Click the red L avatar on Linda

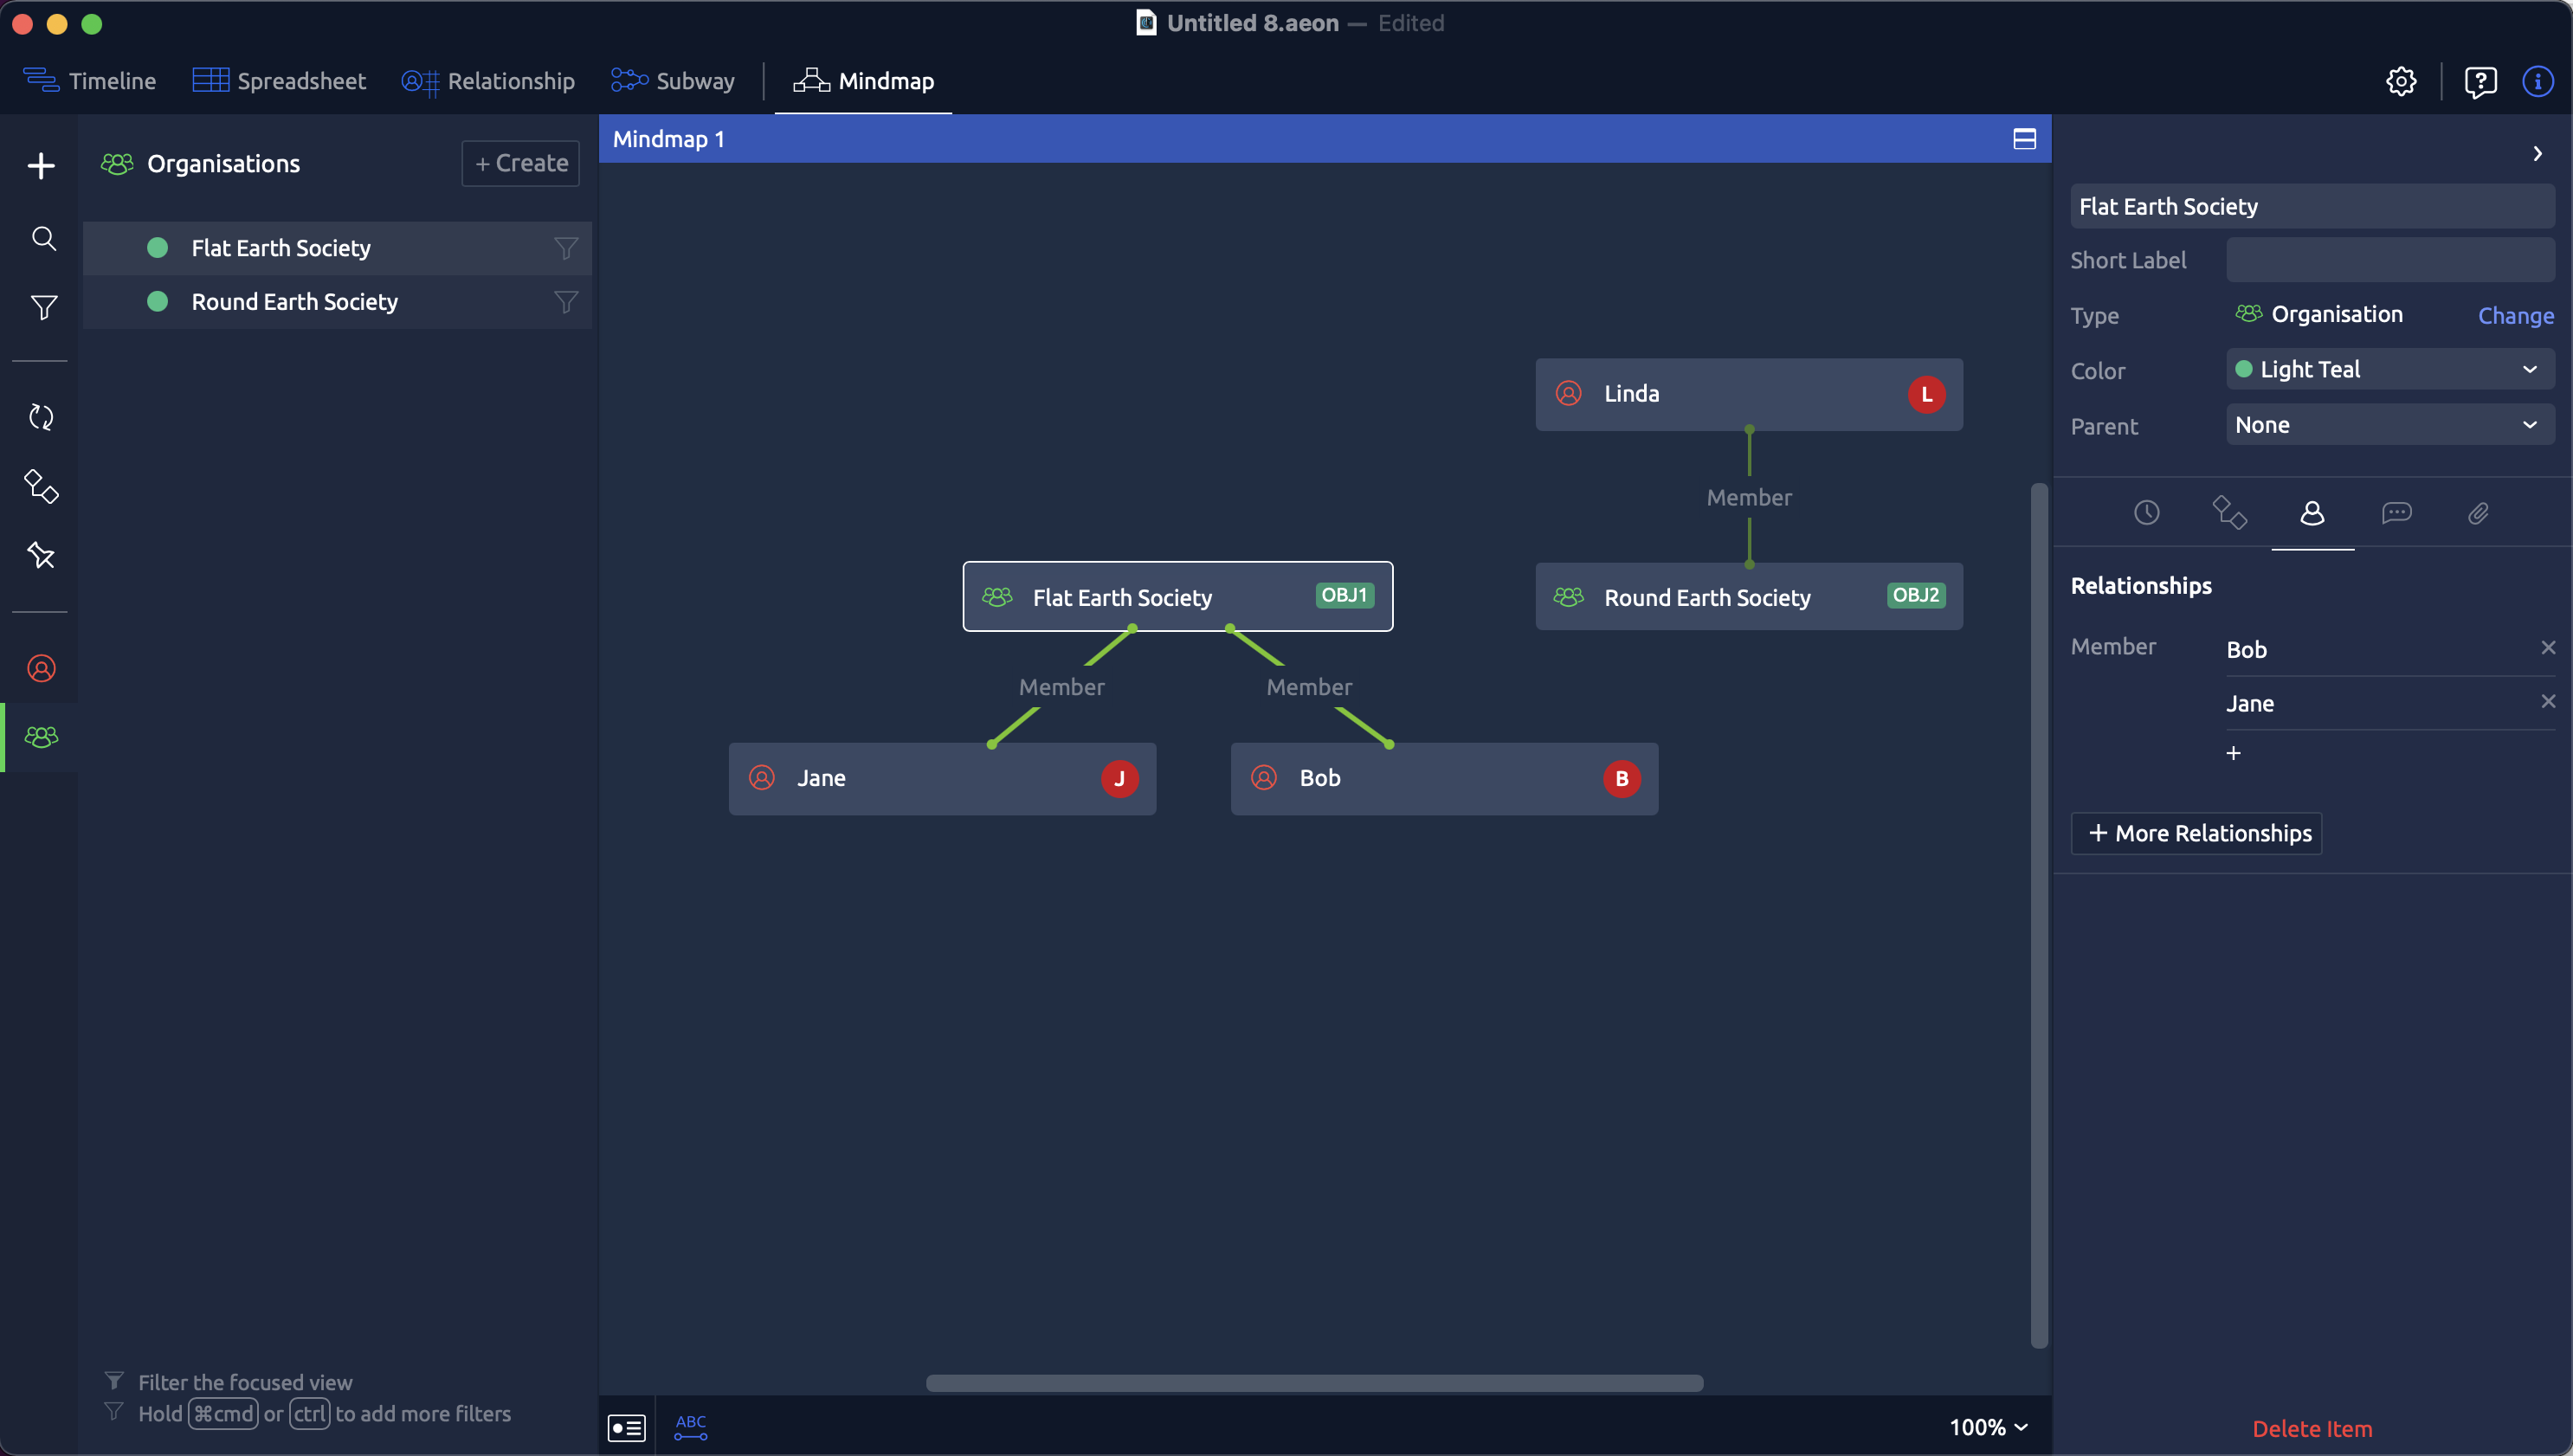pos(1926,394)
